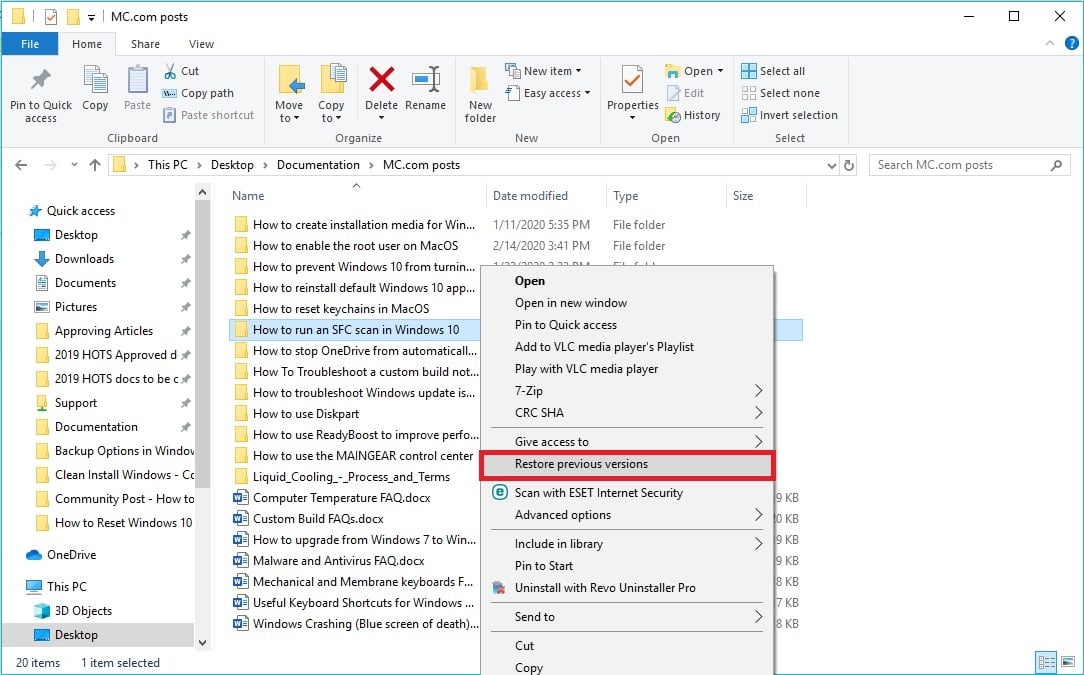Image resolution: width=1084 pixels, height=675 pixels.
Task: Click the History icon in the Open group
Action: pos(673,115)
